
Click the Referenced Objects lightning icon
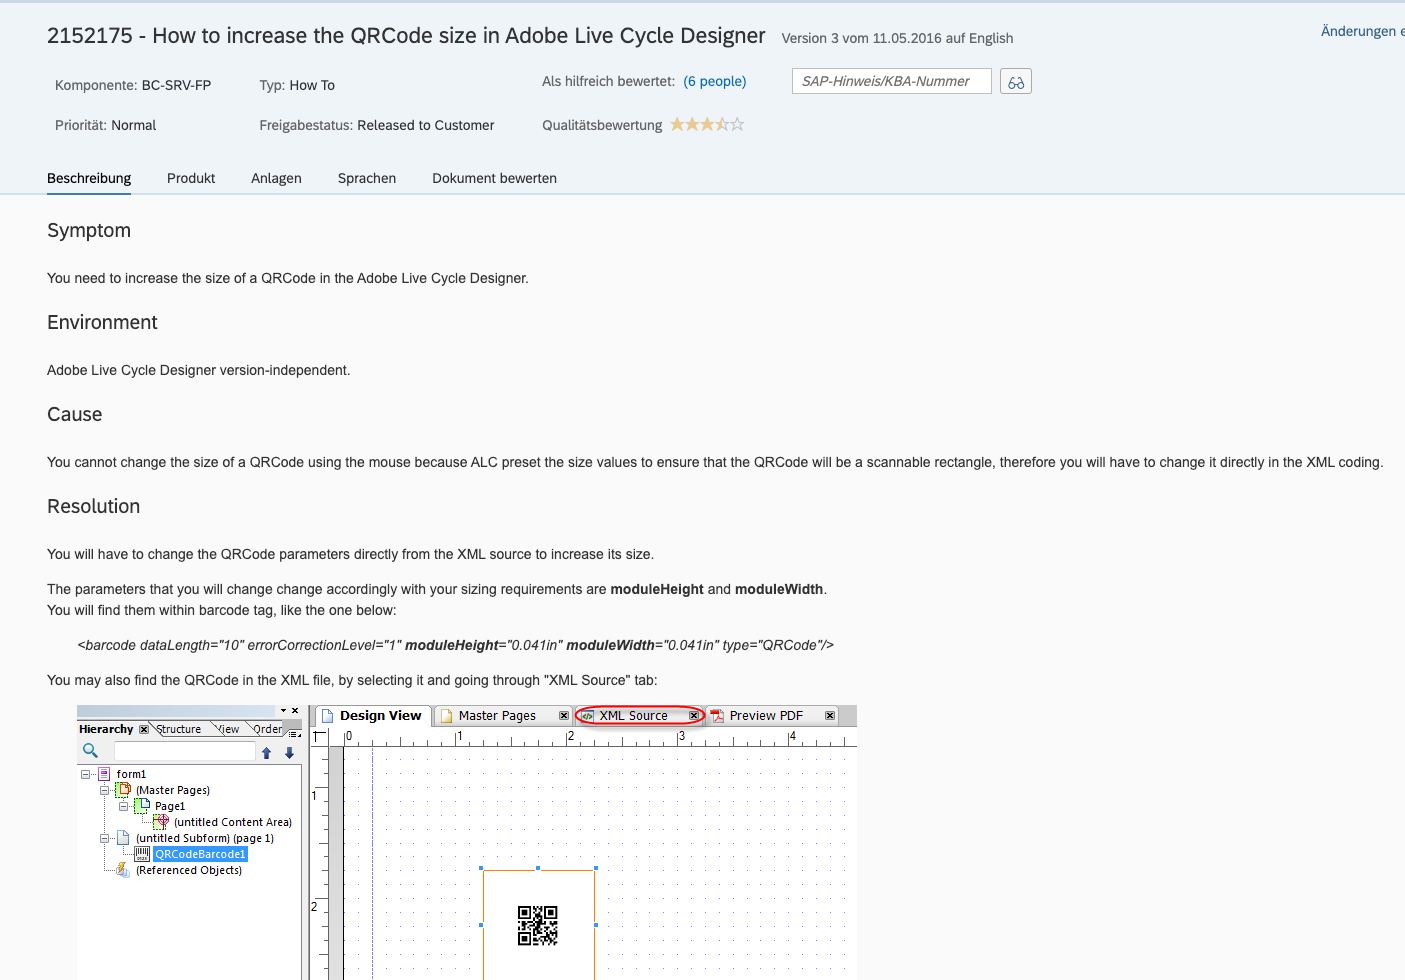pyautogui.click(x=122, y=871)
